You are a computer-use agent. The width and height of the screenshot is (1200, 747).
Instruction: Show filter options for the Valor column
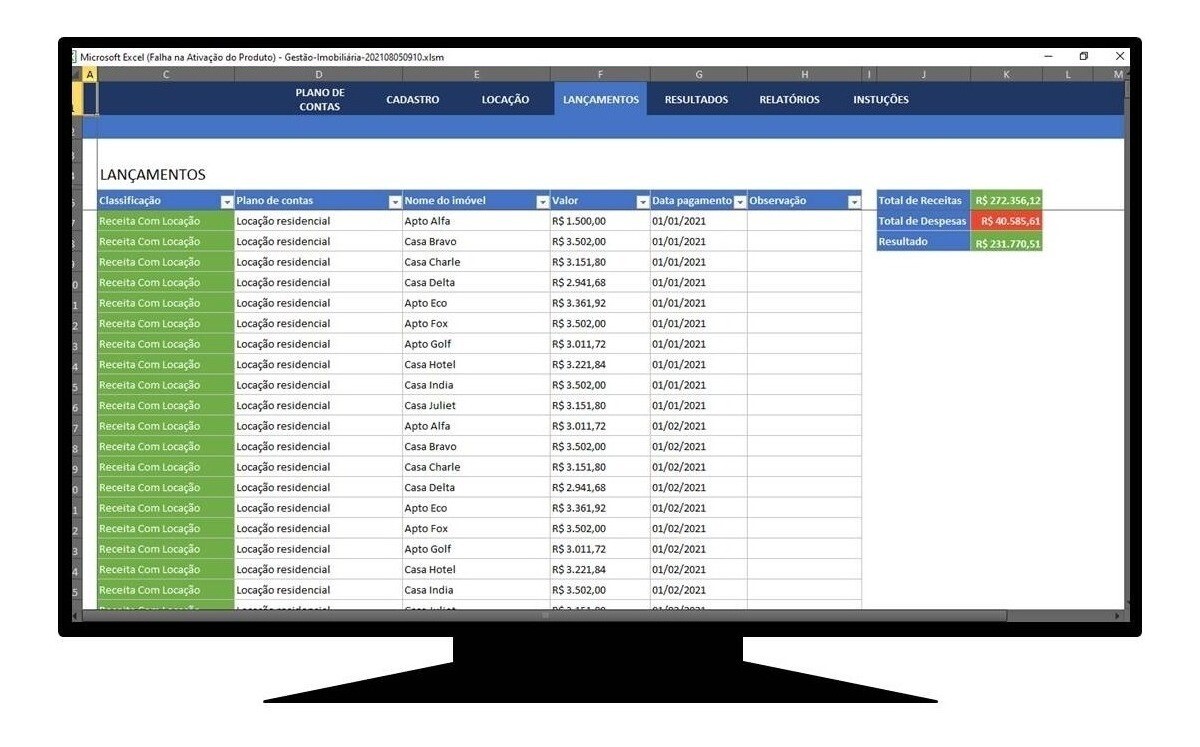click(642, 202)
